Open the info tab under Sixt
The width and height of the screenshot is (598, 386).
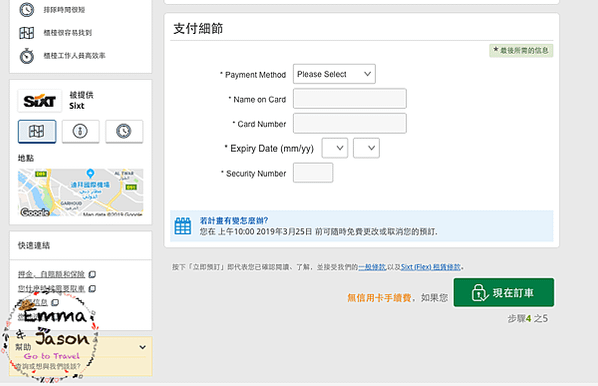pos(80,132)
